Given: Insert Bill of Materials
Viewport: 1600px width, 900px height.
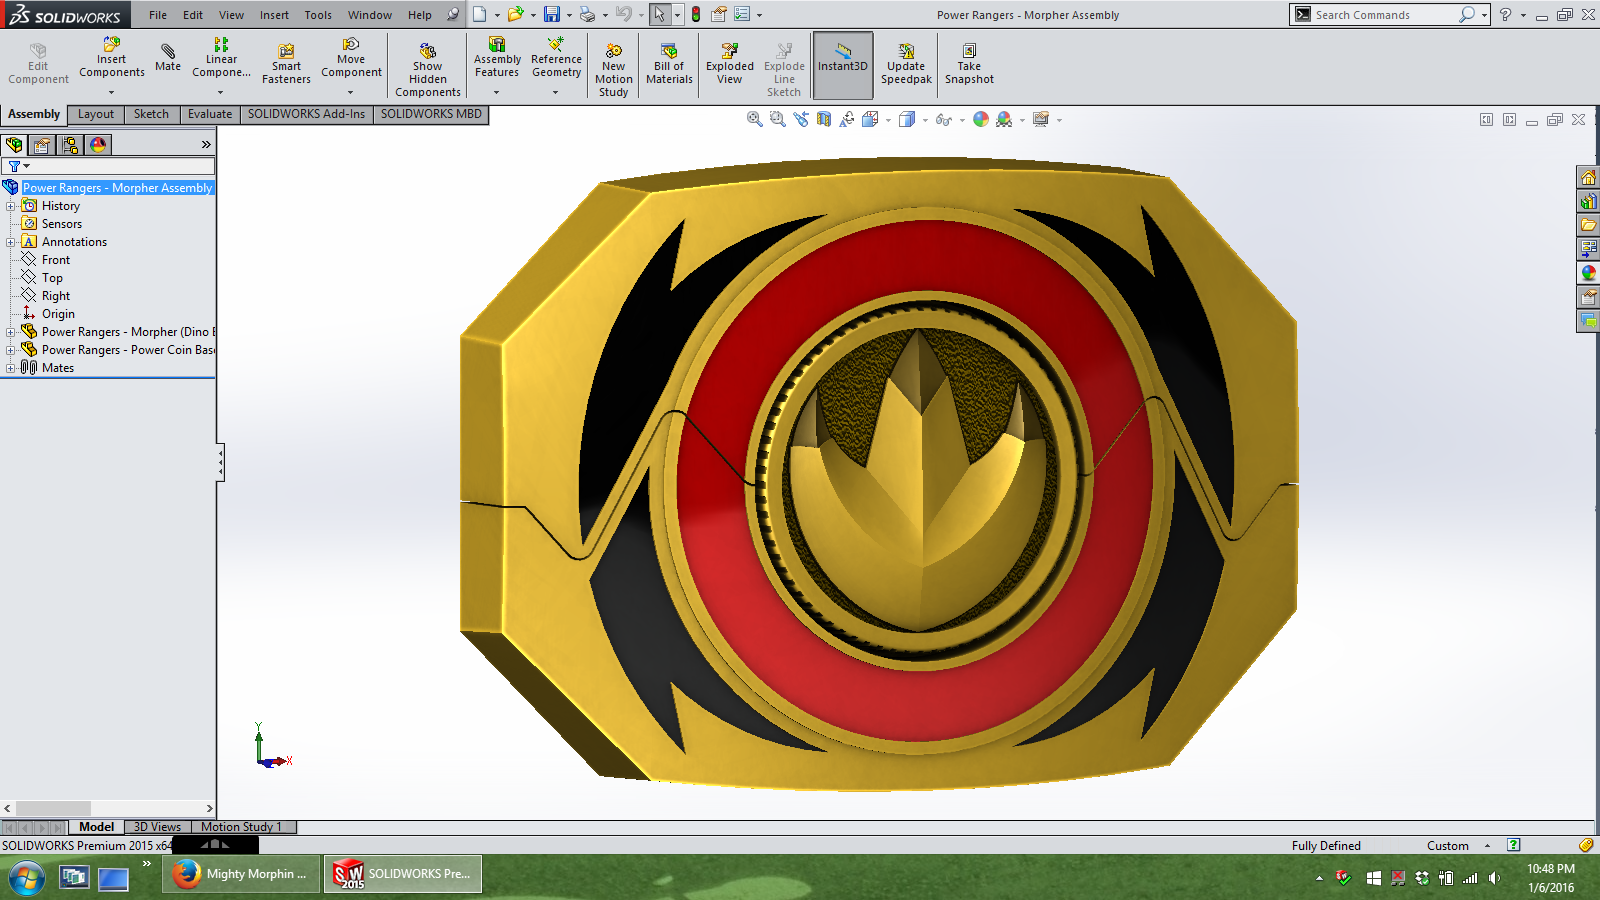Looking at the screenshot, I should tap(669, 64).
